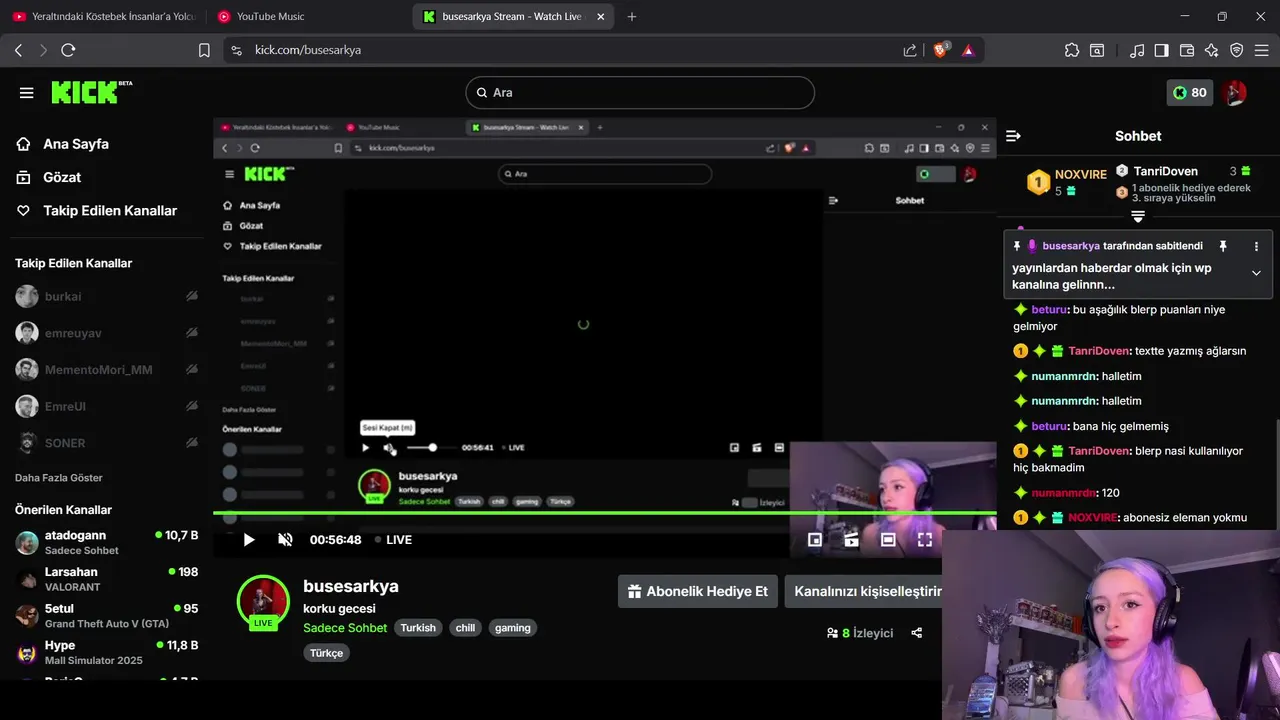This screenshot has height=720, width=1280.
Task: Click Kanalınızı kişiselleştirin button
Action: pos(864,591)
